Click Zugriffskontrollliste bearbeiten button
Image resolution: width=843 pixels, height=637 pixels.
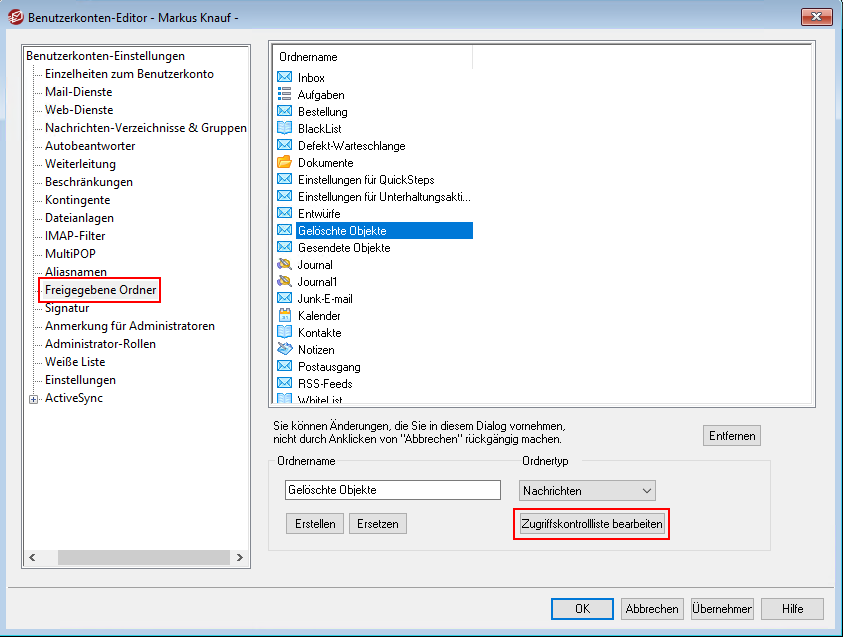coord(592,524)
